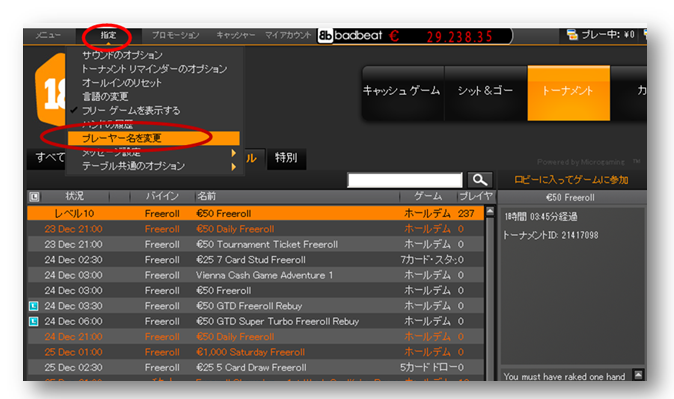
Task: Click the tournament list scroll-up arrow
Action: (x=490, y=211)
